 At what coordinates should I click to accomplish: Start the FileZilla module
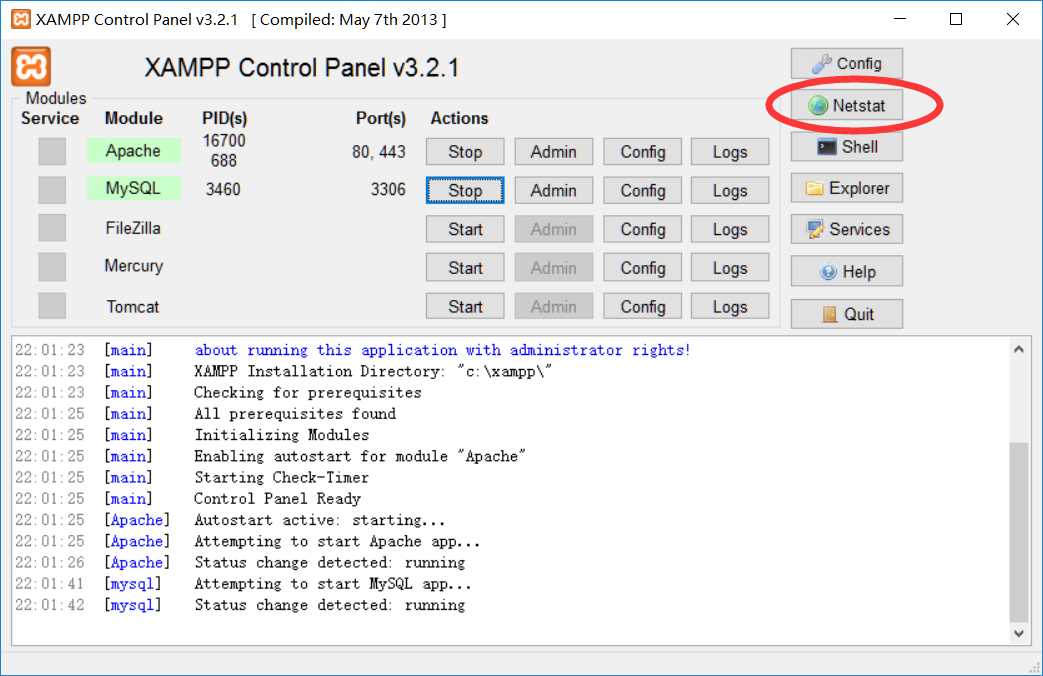(x=465, y=229)
